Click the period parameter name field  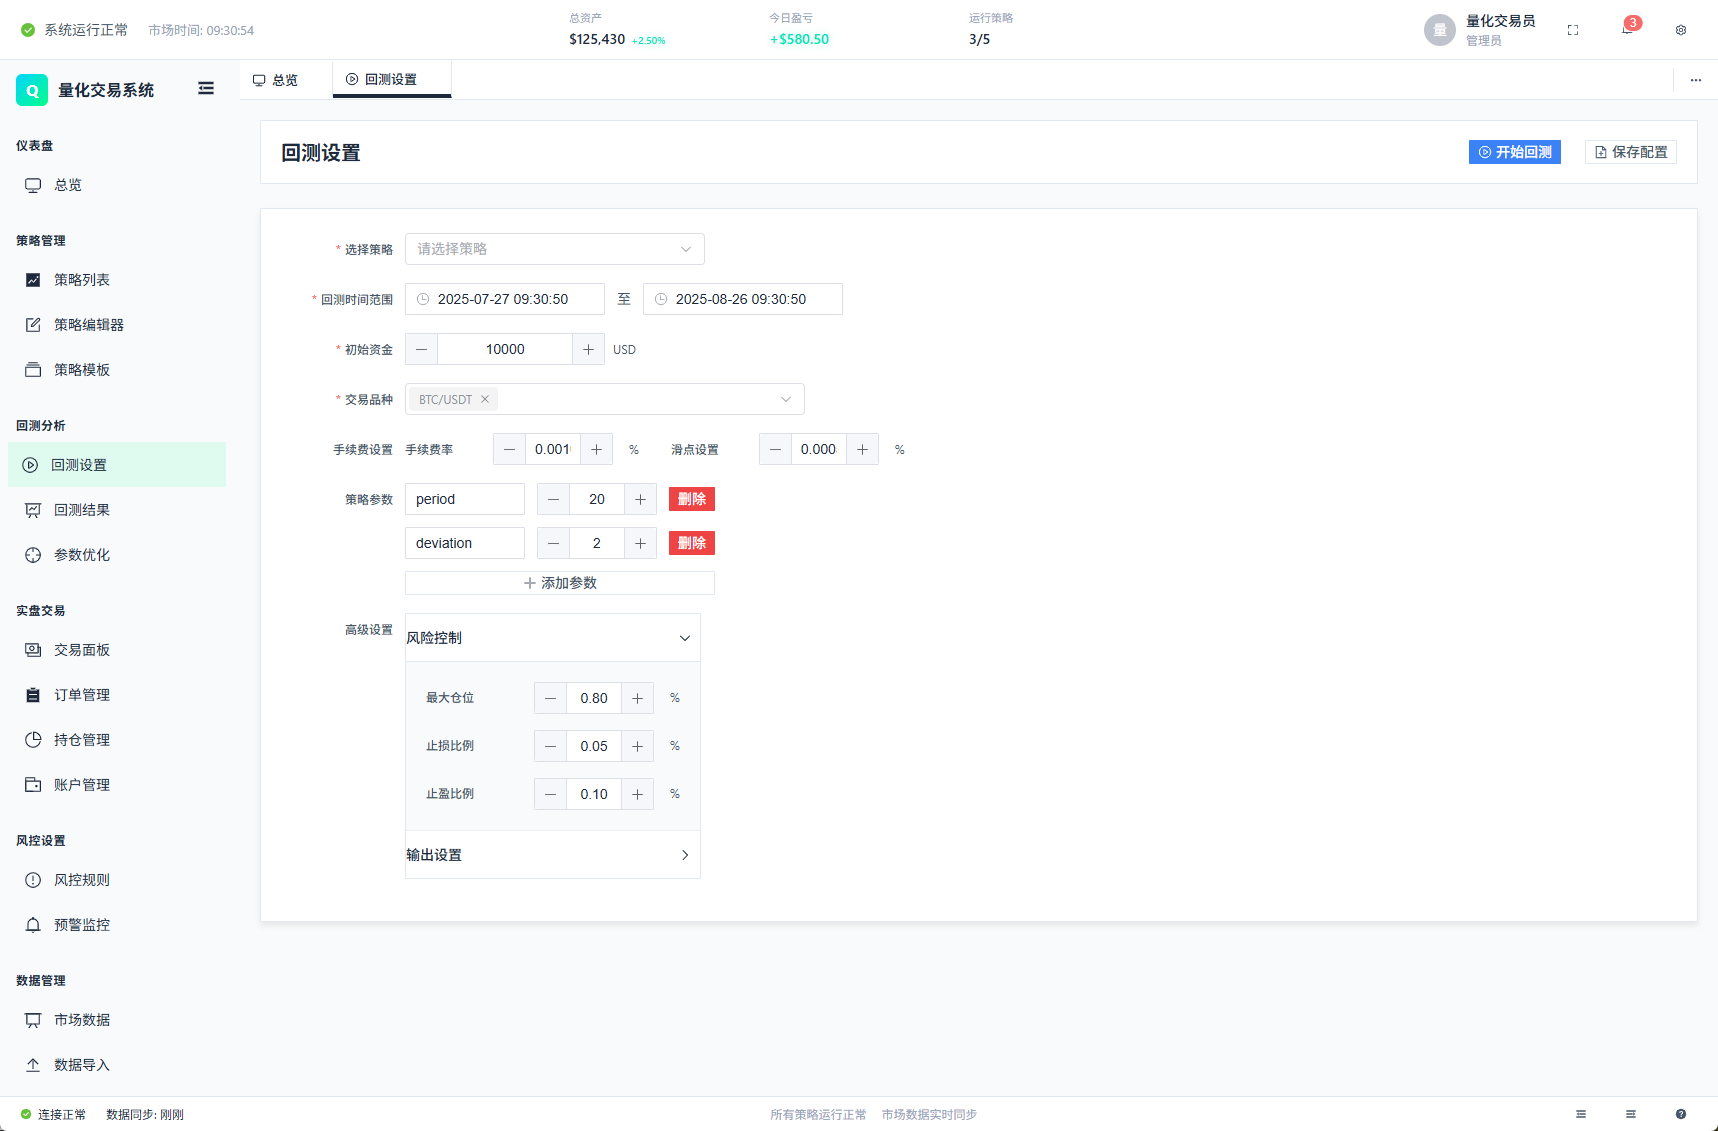click(x=465, y=499)
